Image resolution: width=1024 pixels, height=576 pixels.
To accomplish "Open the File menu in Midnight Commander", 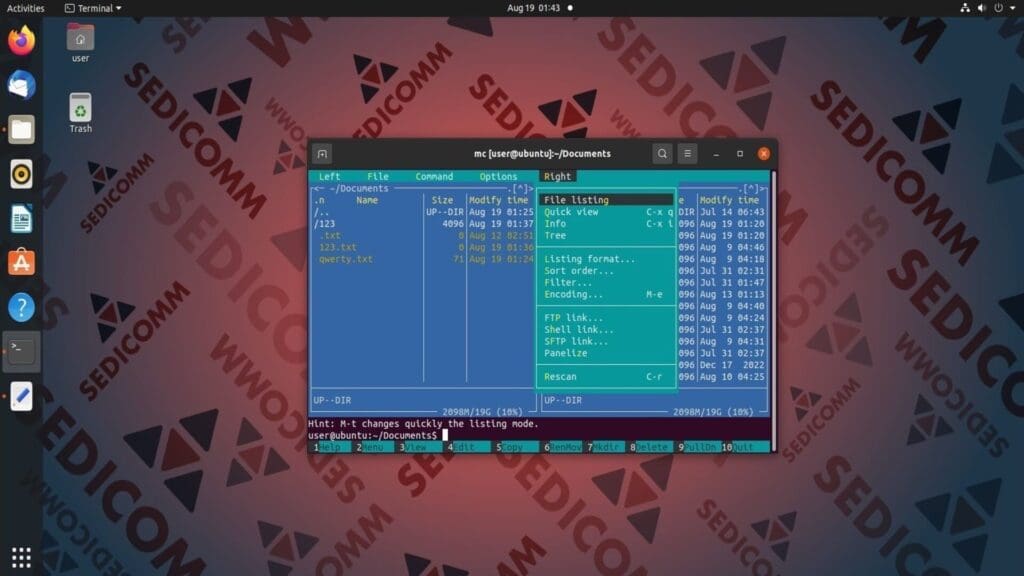I will coord(377,176).
